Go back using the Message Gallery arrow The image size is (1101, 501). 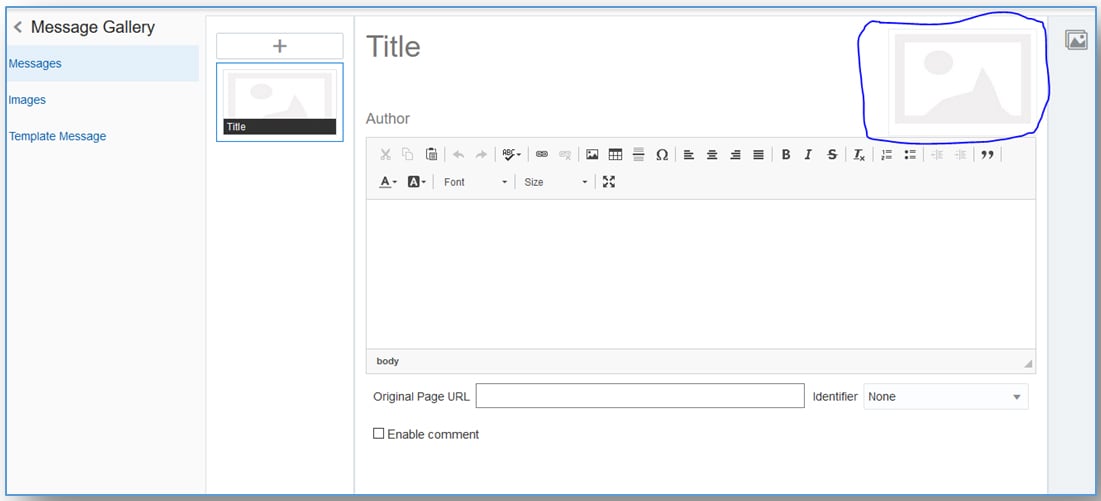pos(18,27)
